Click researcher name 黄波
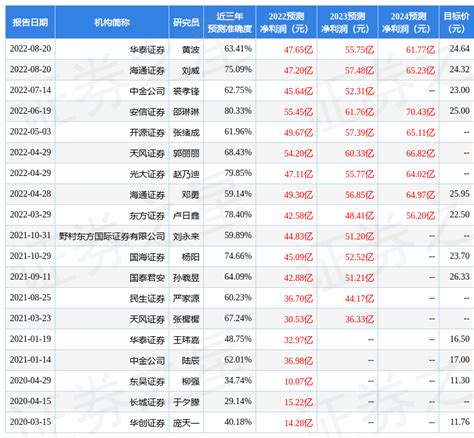The height and width of the screenshot is (438, 474). point(190,50)
